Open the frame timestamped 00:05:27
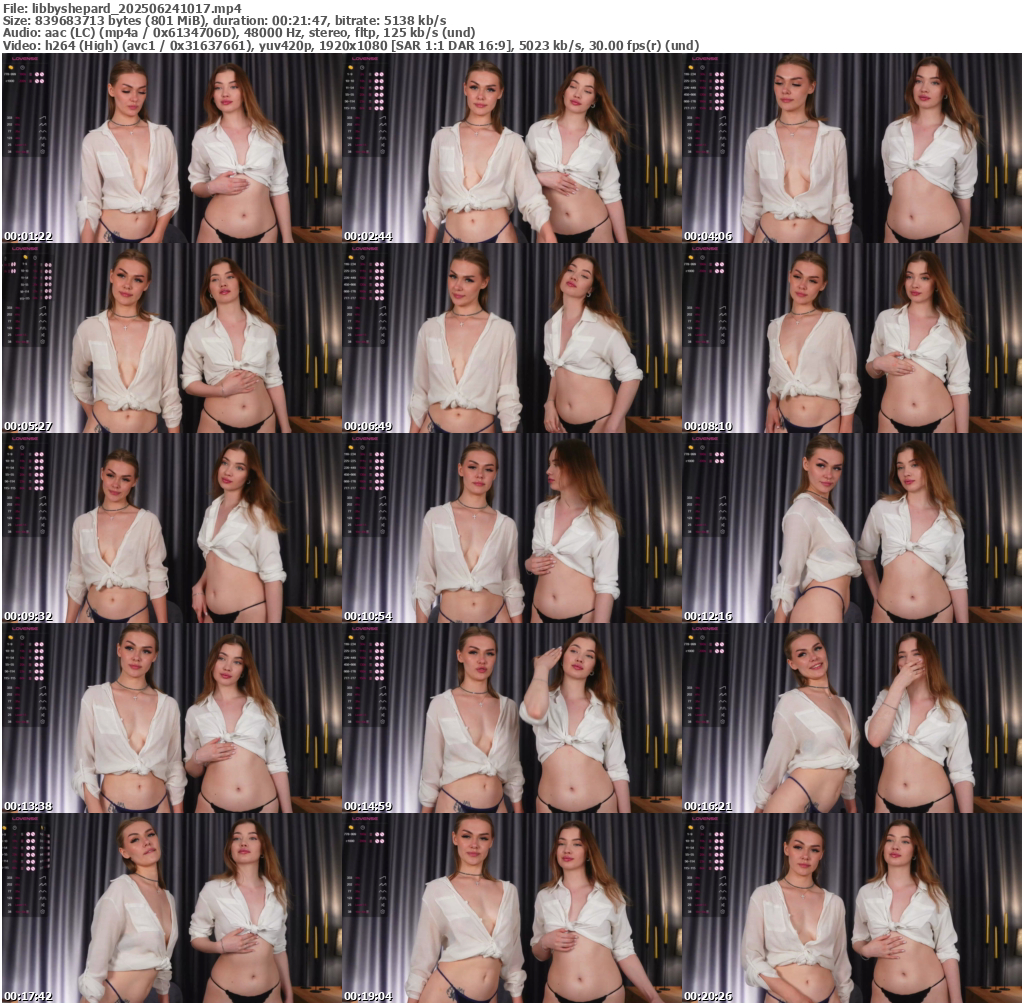The height and width of the screenshot is (1003, 1024). tap(171, 338)
